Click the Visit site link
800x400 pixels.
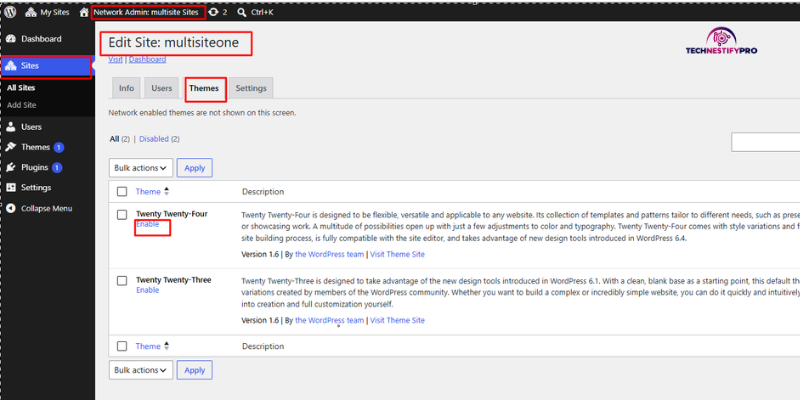[115, 59]
